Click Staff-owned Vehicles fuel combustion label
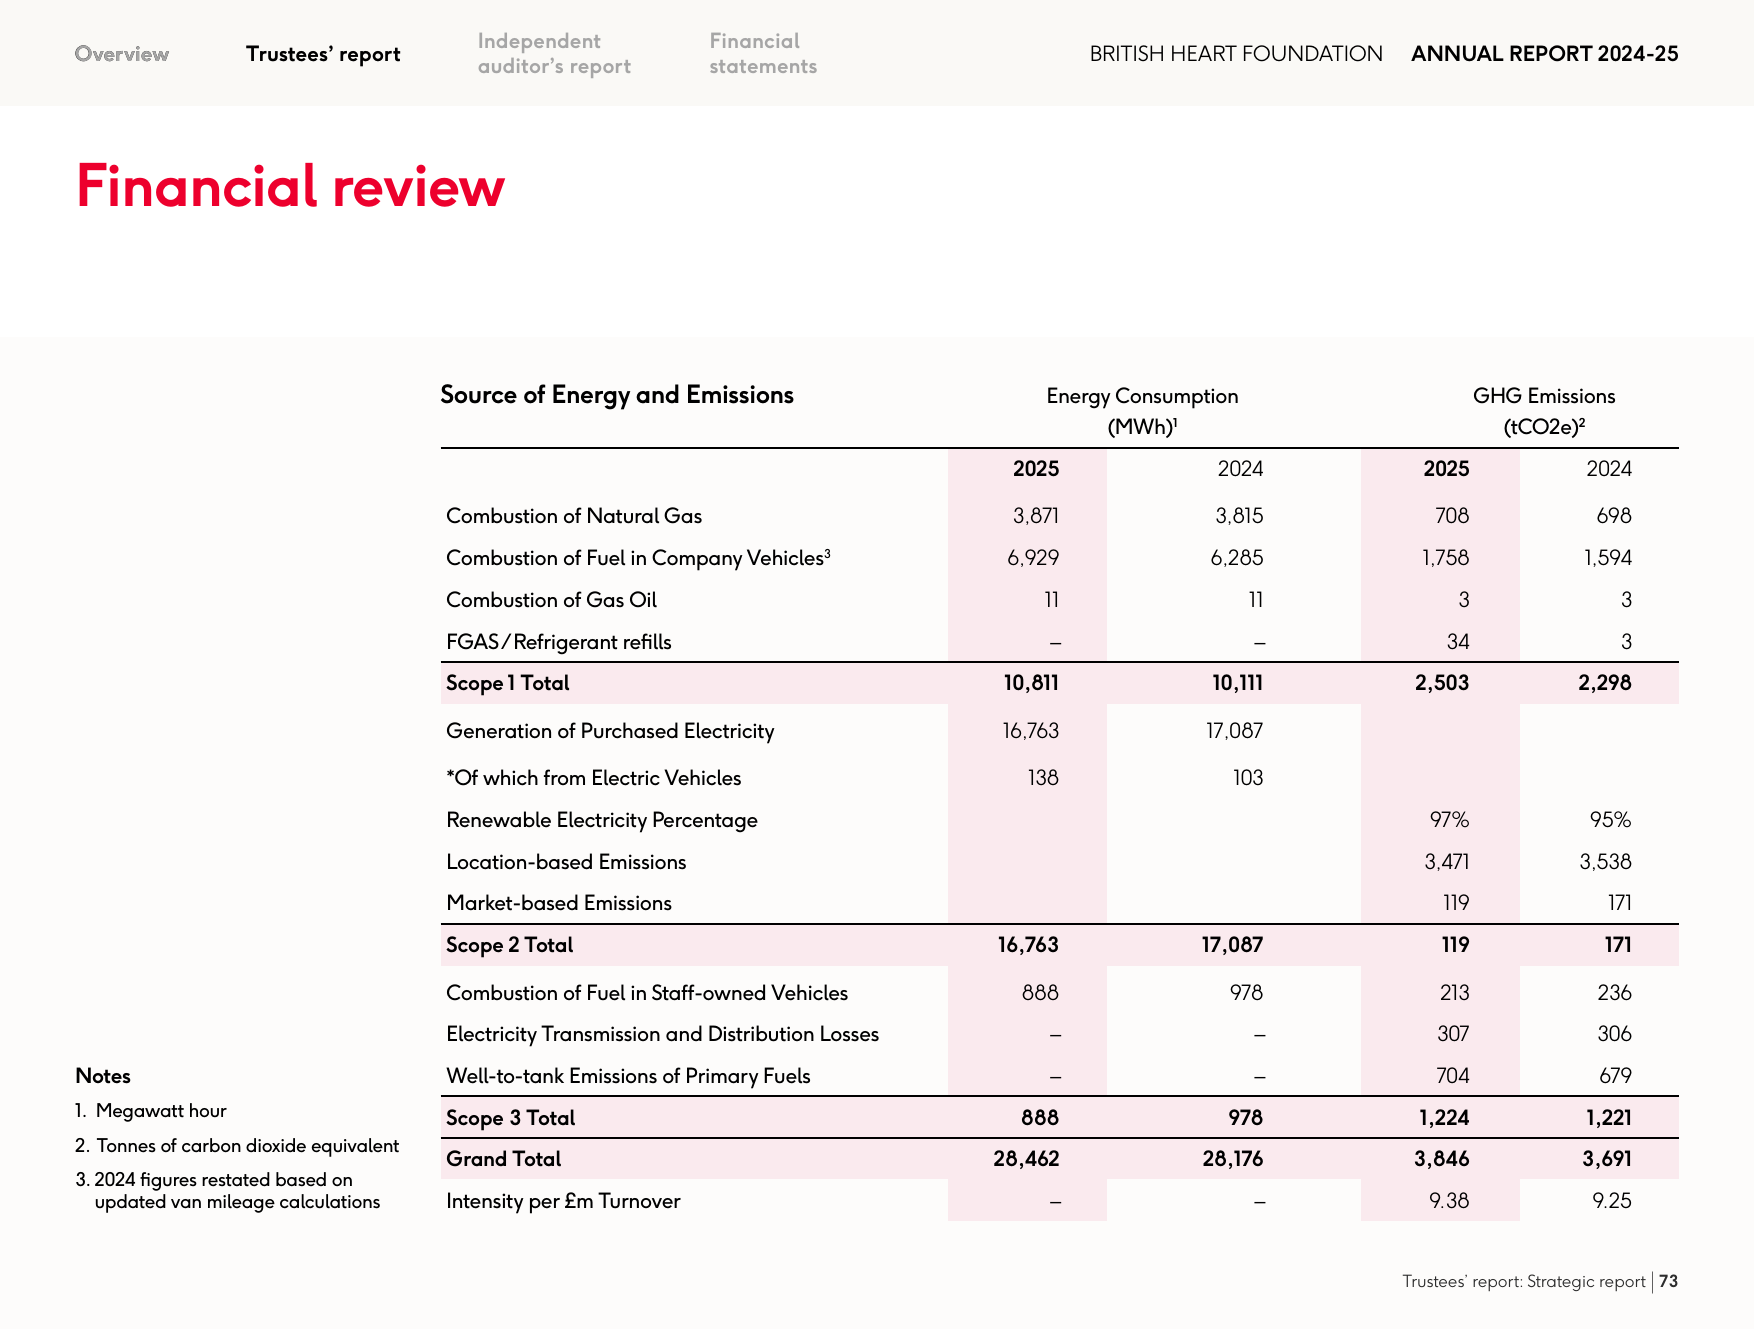Viewport: 1754px width, 1329px height. click(647, 993)
